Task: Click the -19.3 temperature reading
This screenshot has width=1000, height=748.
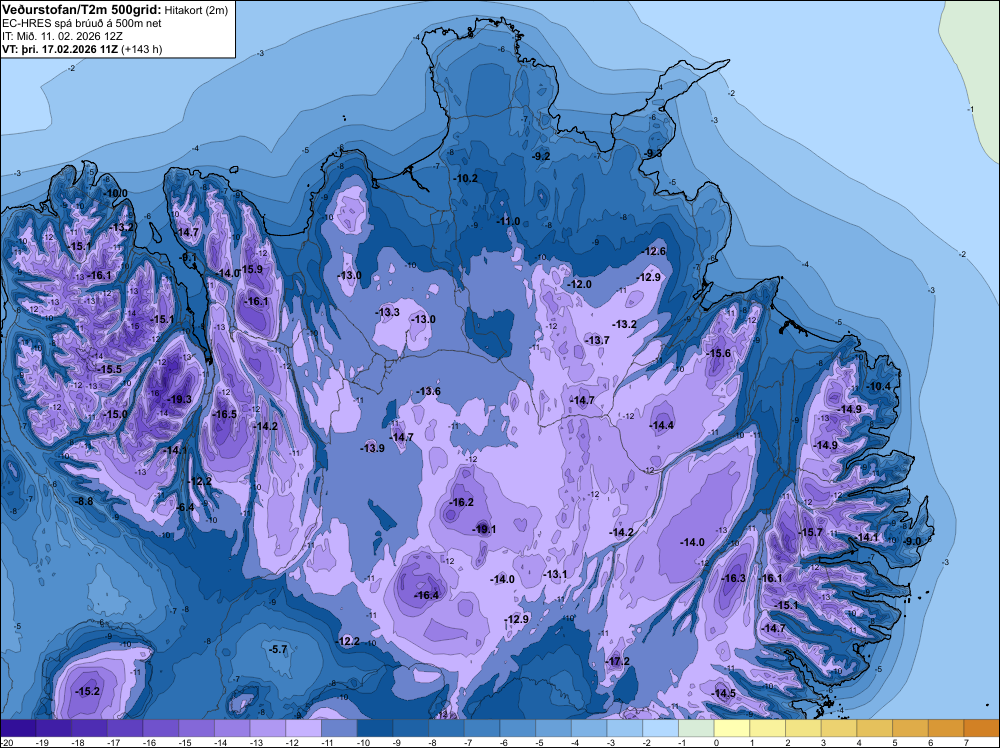Action: (179, 399)
